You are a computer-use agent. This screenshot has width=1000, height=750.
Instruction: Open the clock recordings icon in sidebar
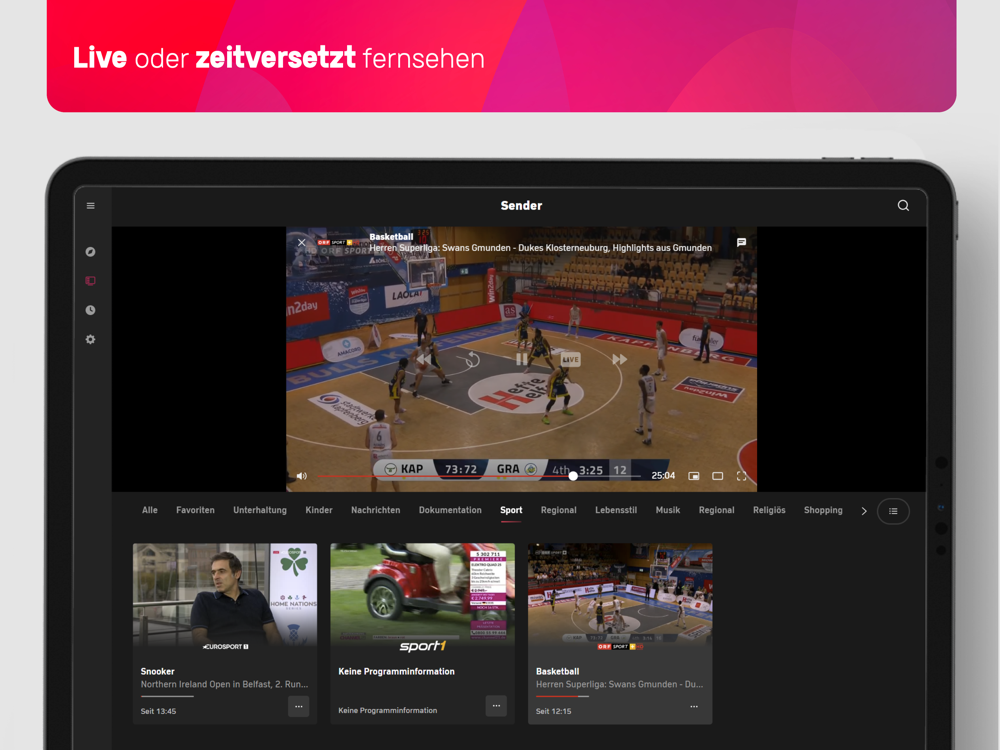pyautogui.click(x=91, y=310)
